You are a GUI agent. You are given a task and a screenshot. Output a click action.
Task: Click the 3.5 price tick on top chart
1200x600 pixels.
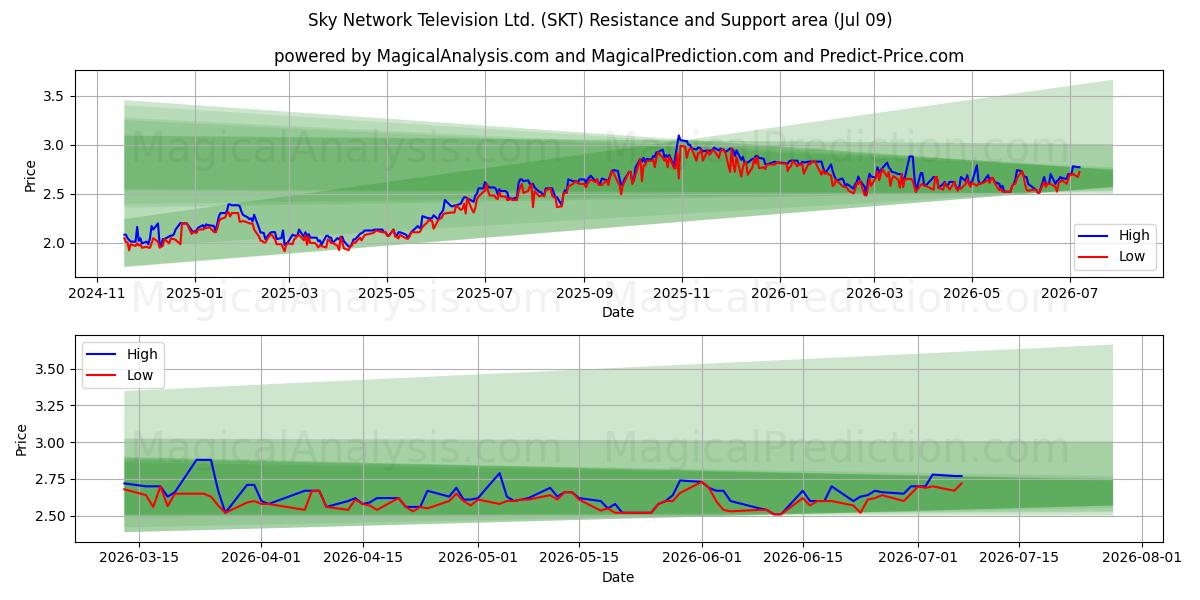pyautogui.click(x=53, y=96)
